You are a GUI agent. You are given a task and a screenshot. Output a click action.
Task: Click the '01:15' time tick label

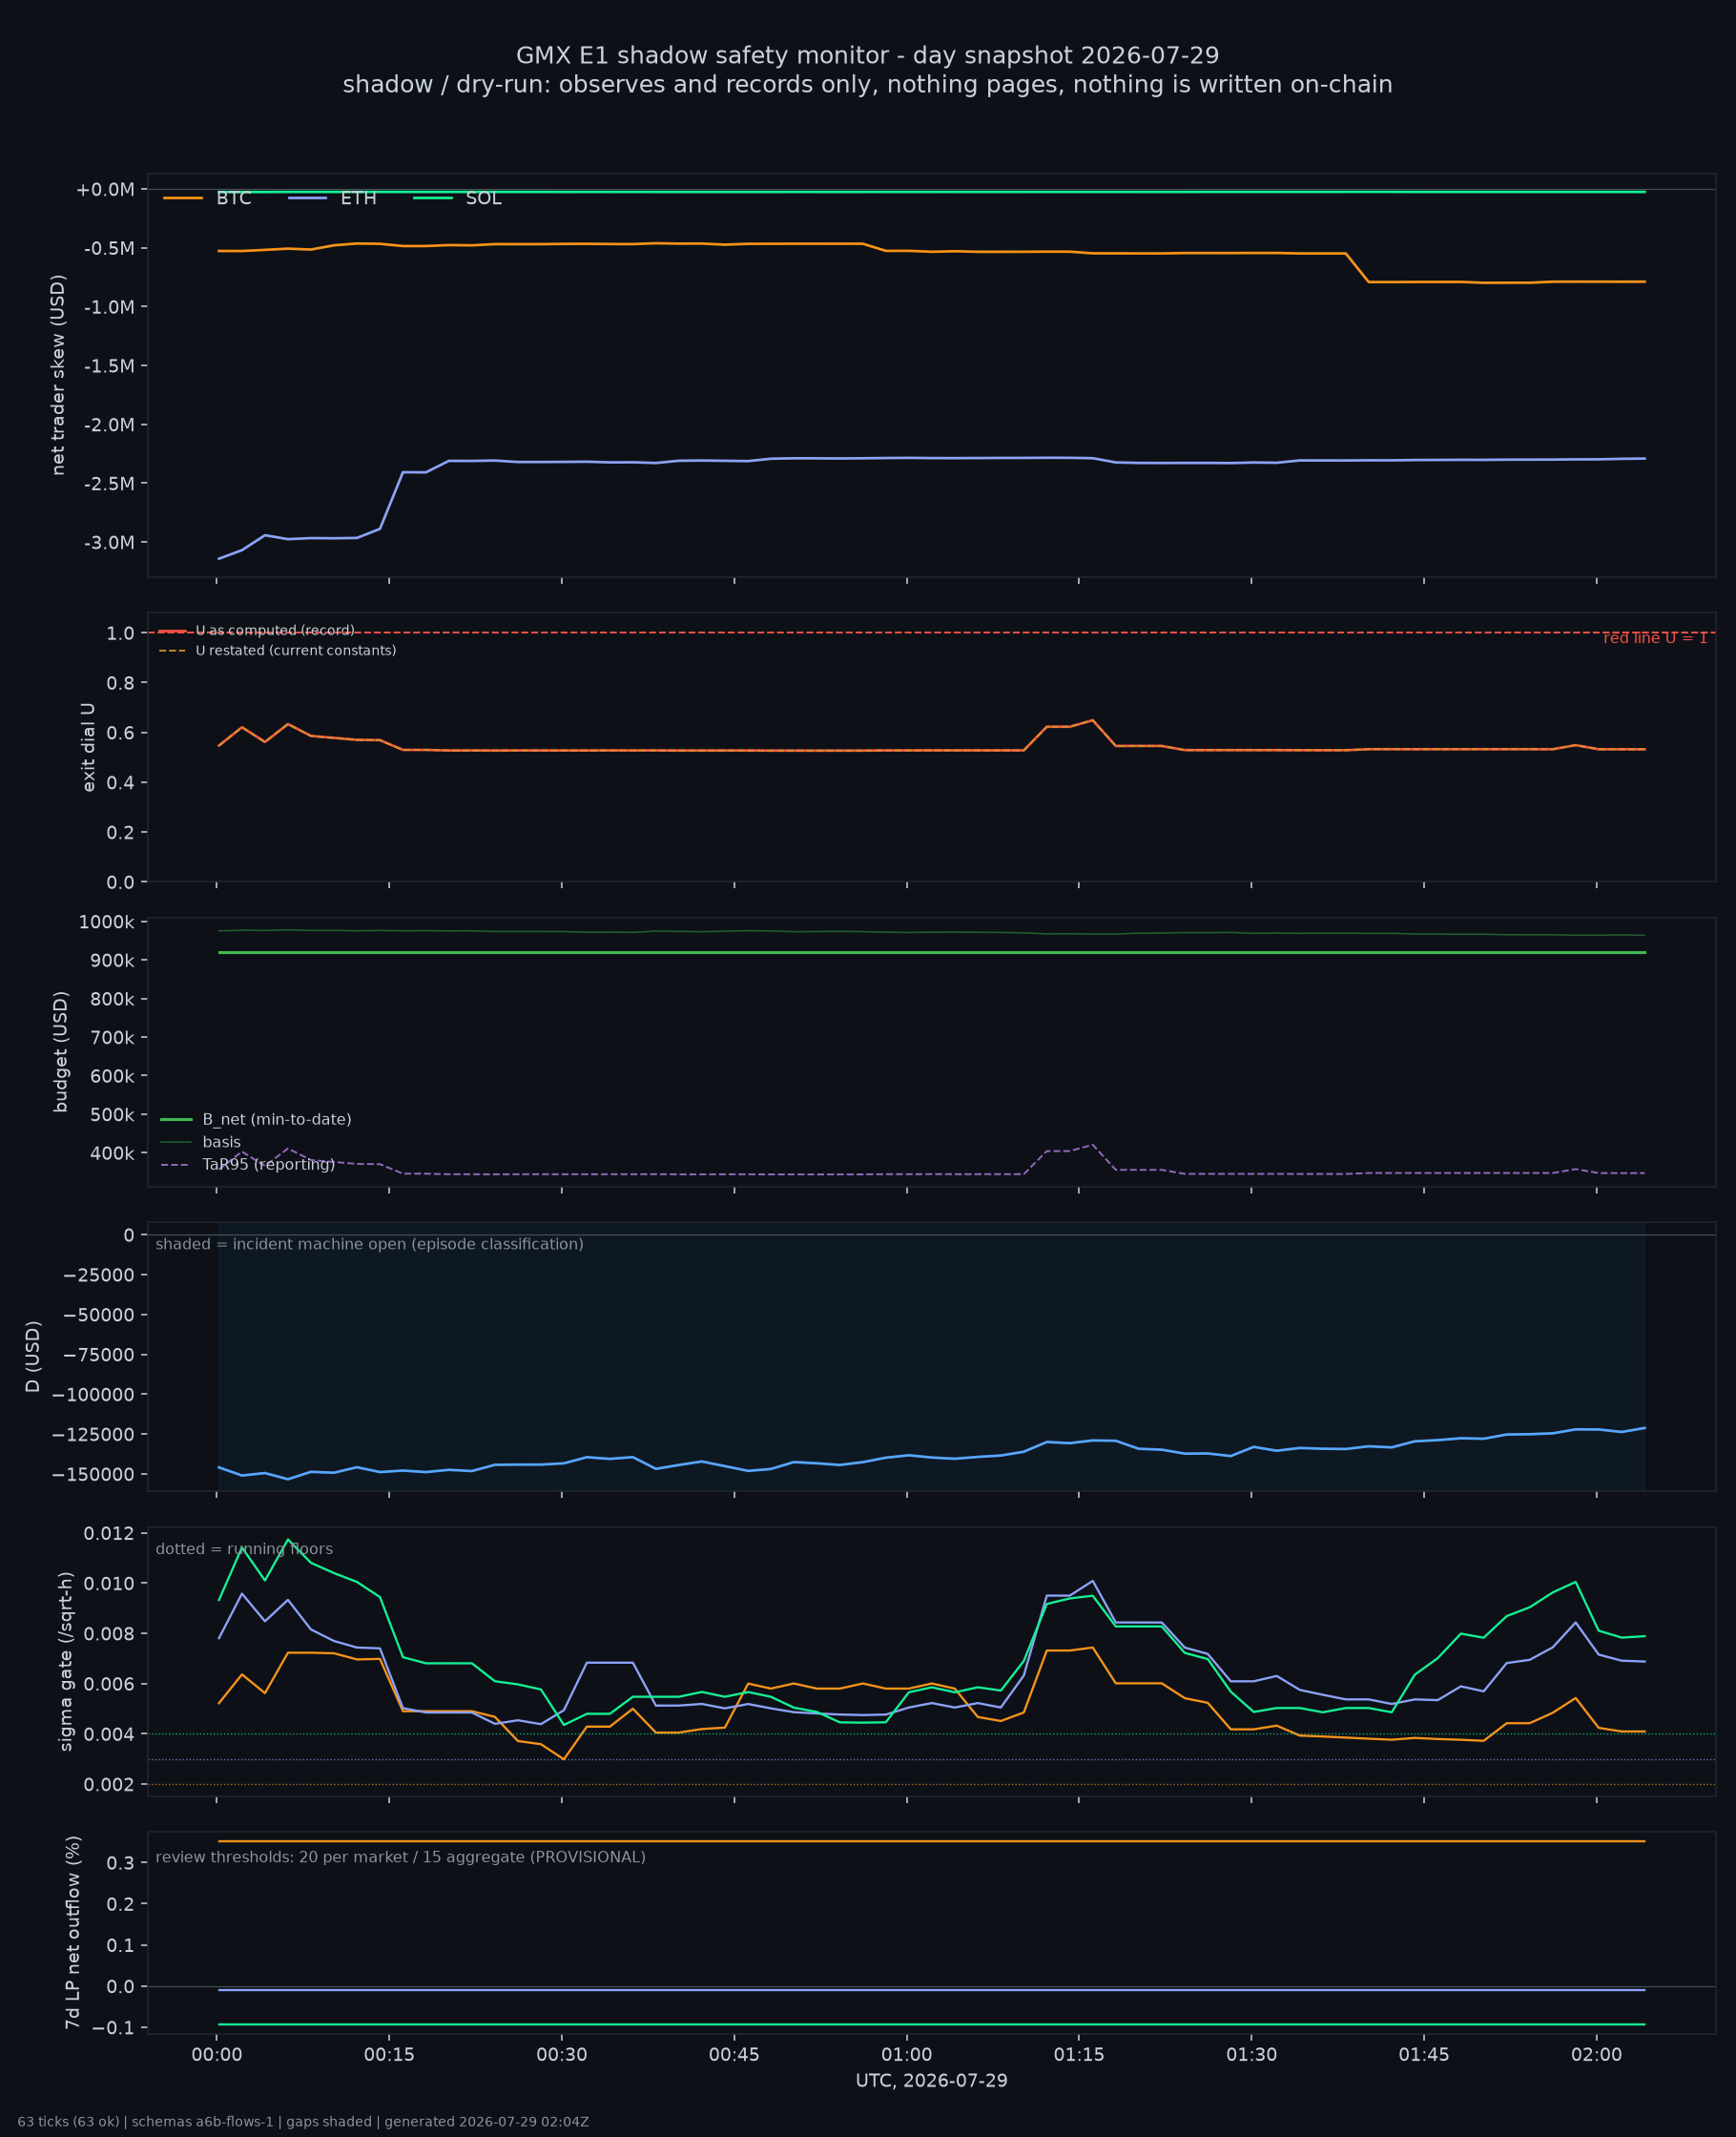[x=1079, y=2055]
